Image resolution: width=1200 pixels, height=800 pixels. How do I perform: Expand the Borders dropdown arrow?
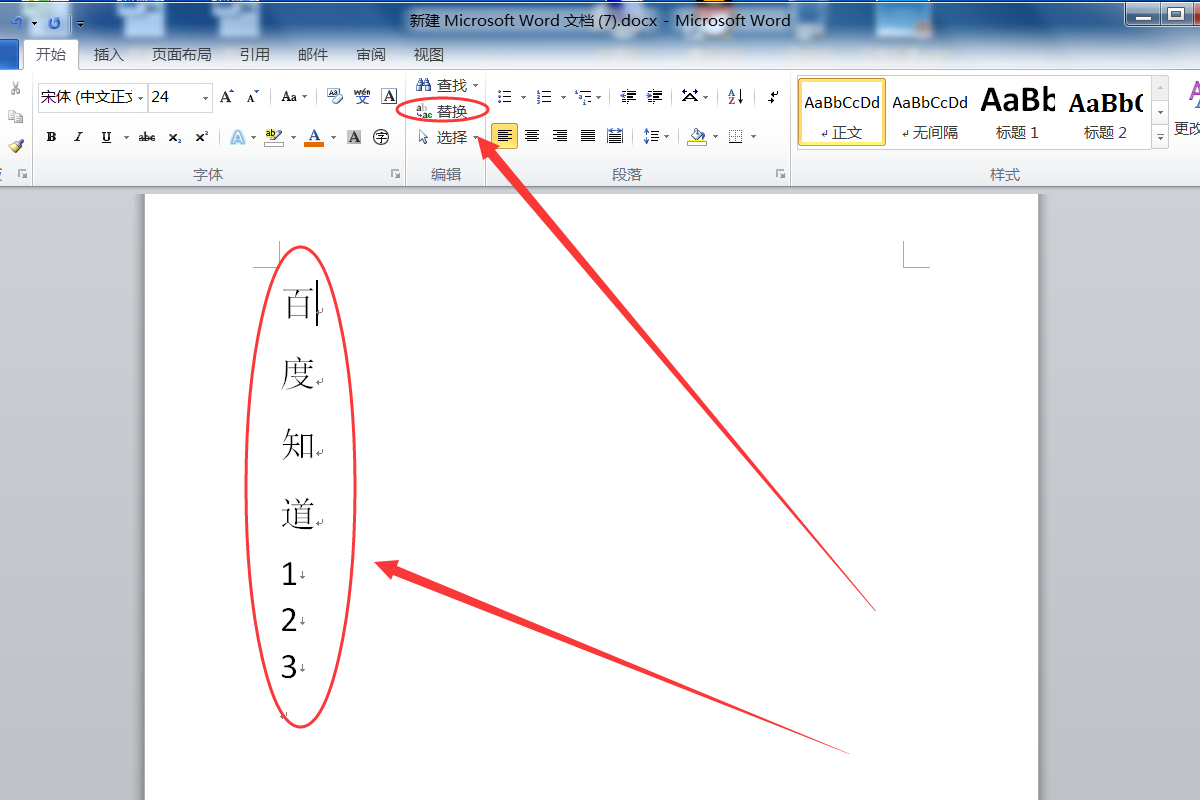click(x=753, y=136)
